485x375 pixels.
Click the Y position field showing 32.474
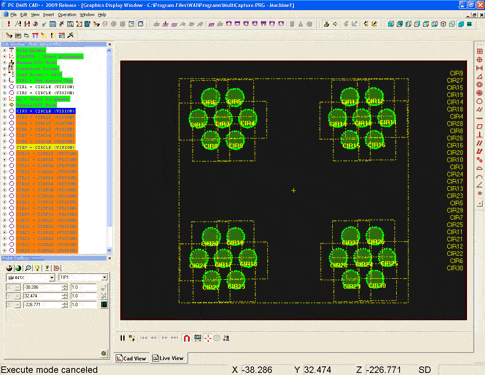tap(42, 296)
